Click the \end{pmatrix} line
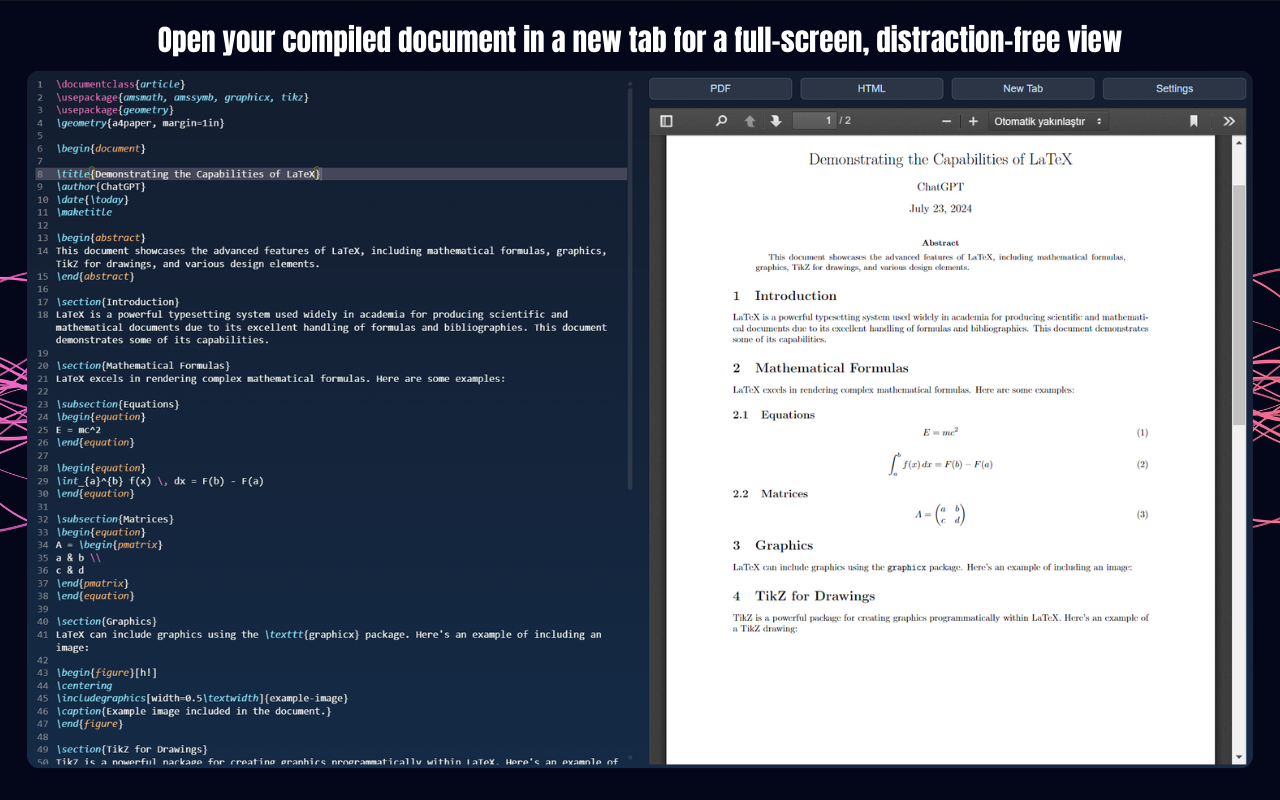 [92, 583]
